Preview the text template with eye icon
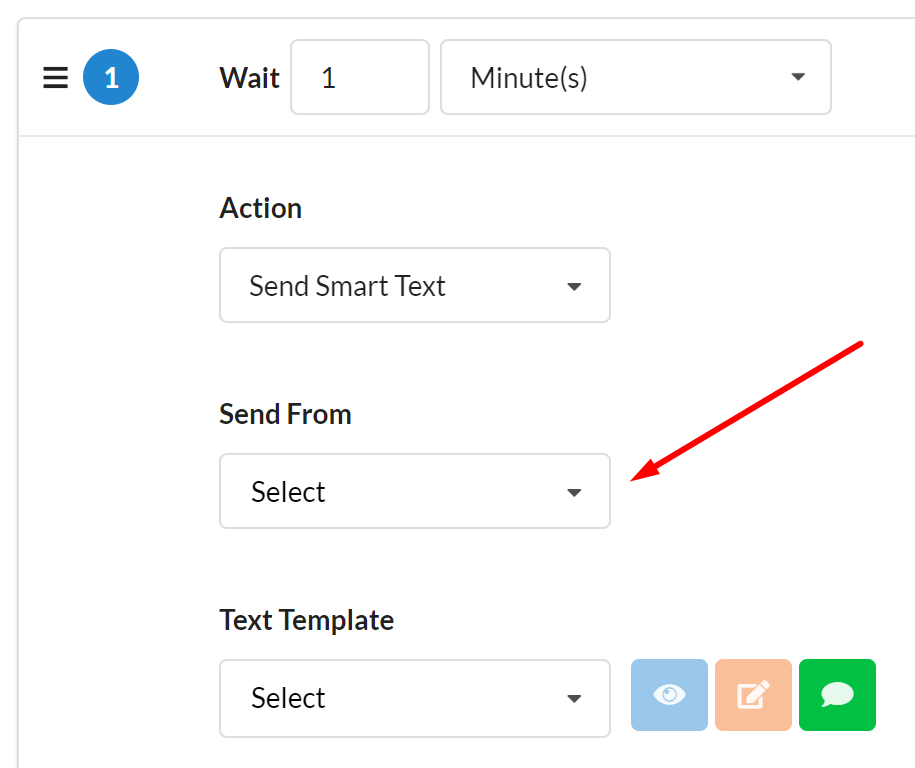Image resolution: width=915 pixels, height=768 pixels. (669, 695)
